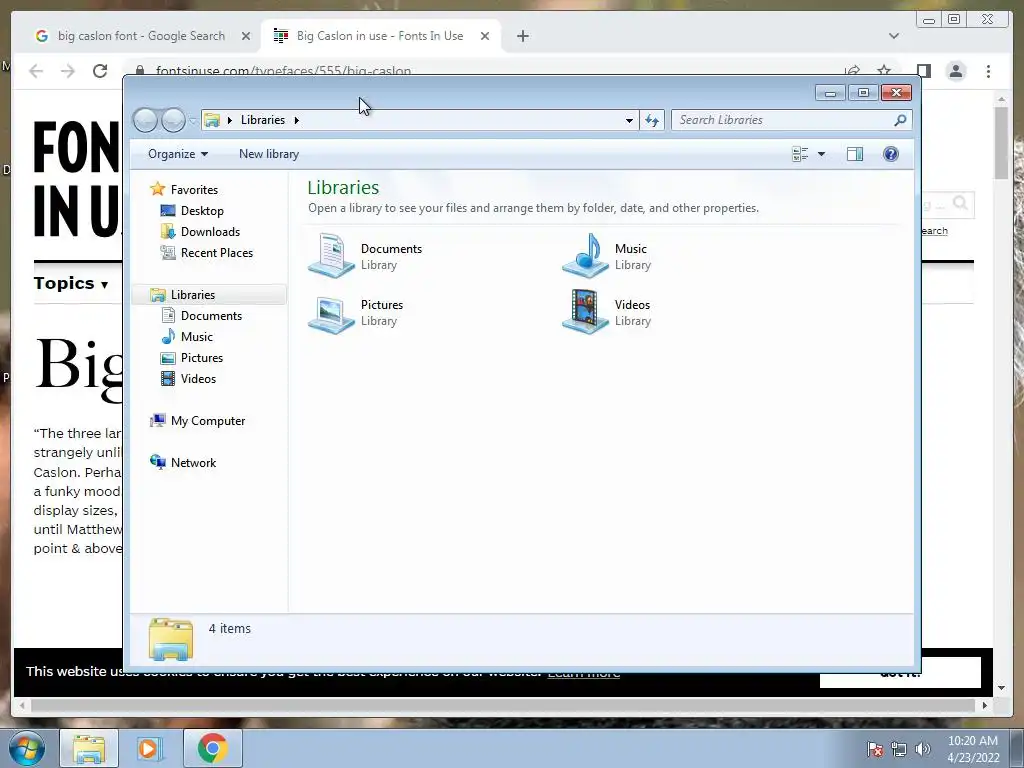This screenshot has height=768, width=1024.
Task: Select Music under Libraries in sidebar
Action: pyautogui.click(x=197, y=336)
